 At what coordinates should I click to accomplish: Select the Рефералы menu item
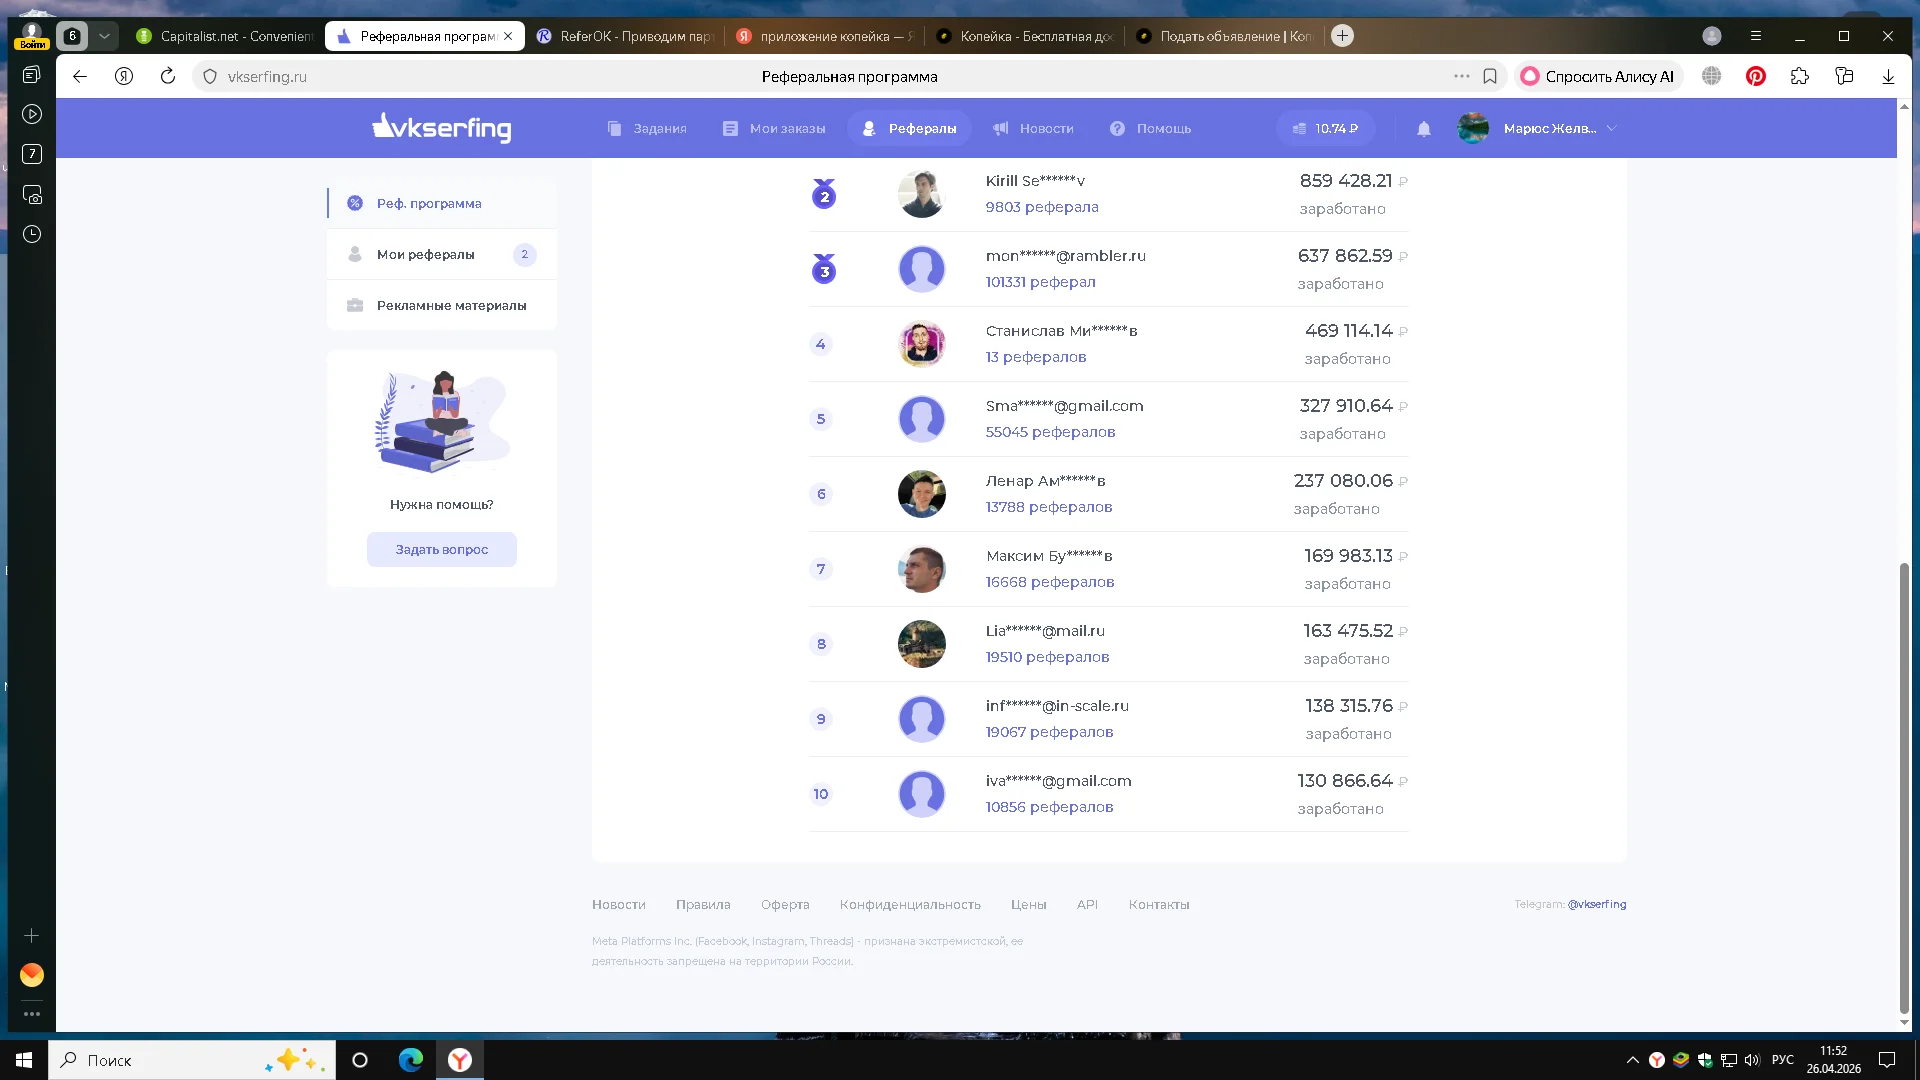[x=909, y=129]
